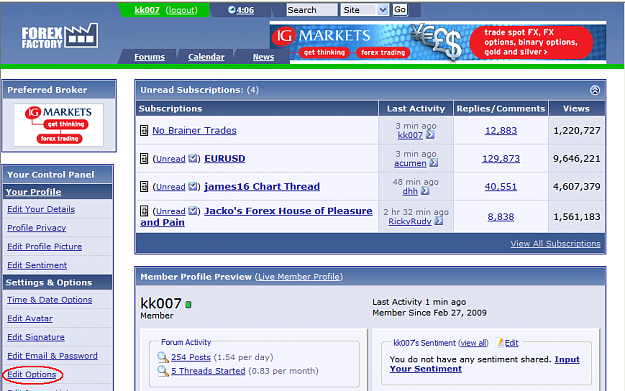Open acumen poster profile link

coord(410,163)
